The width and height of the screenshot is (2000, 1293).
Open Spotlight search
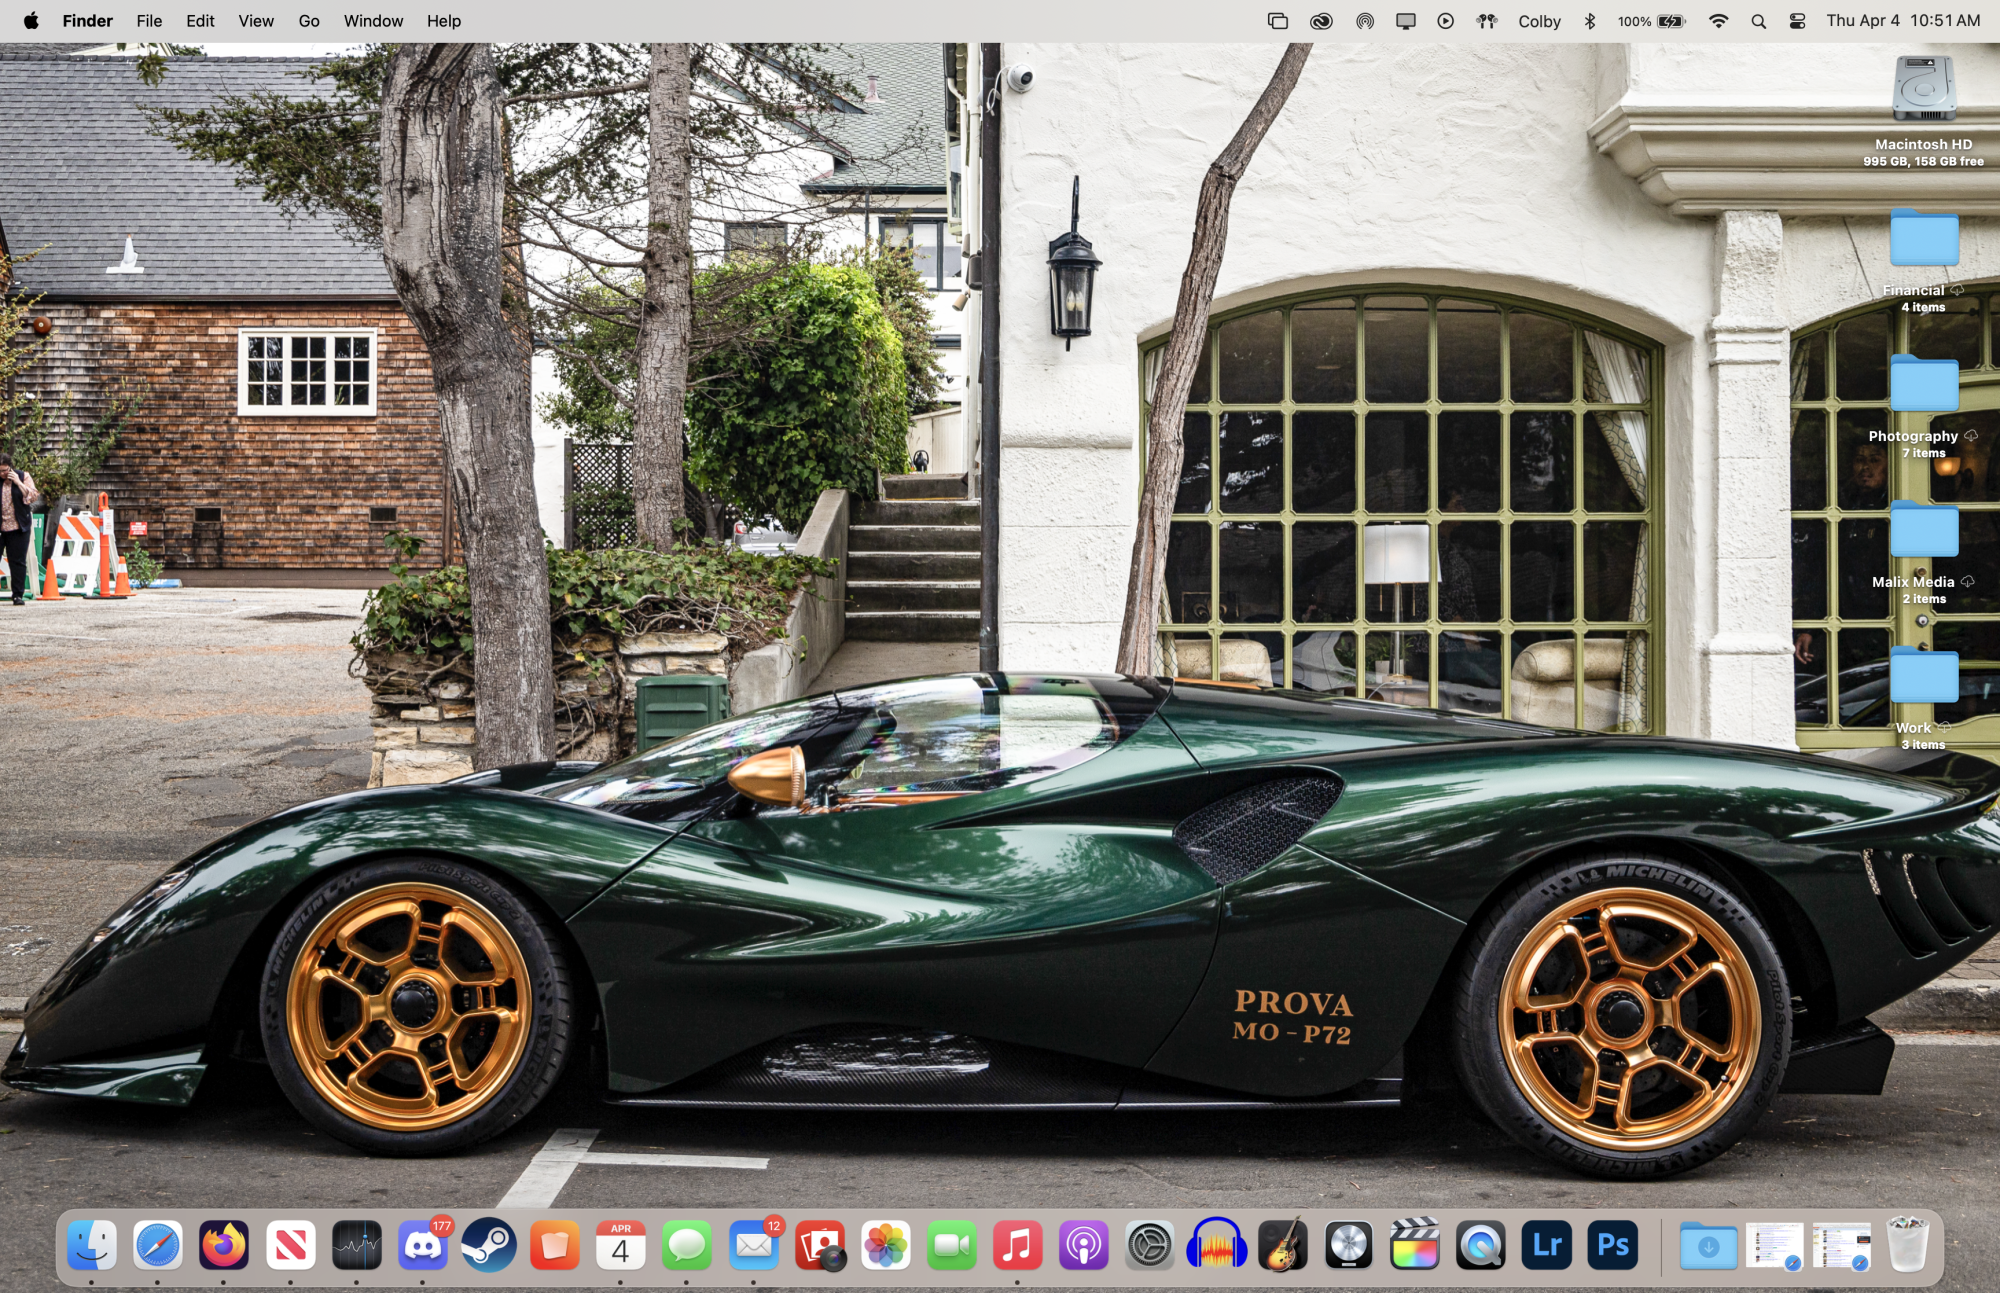coord(1758,21)
